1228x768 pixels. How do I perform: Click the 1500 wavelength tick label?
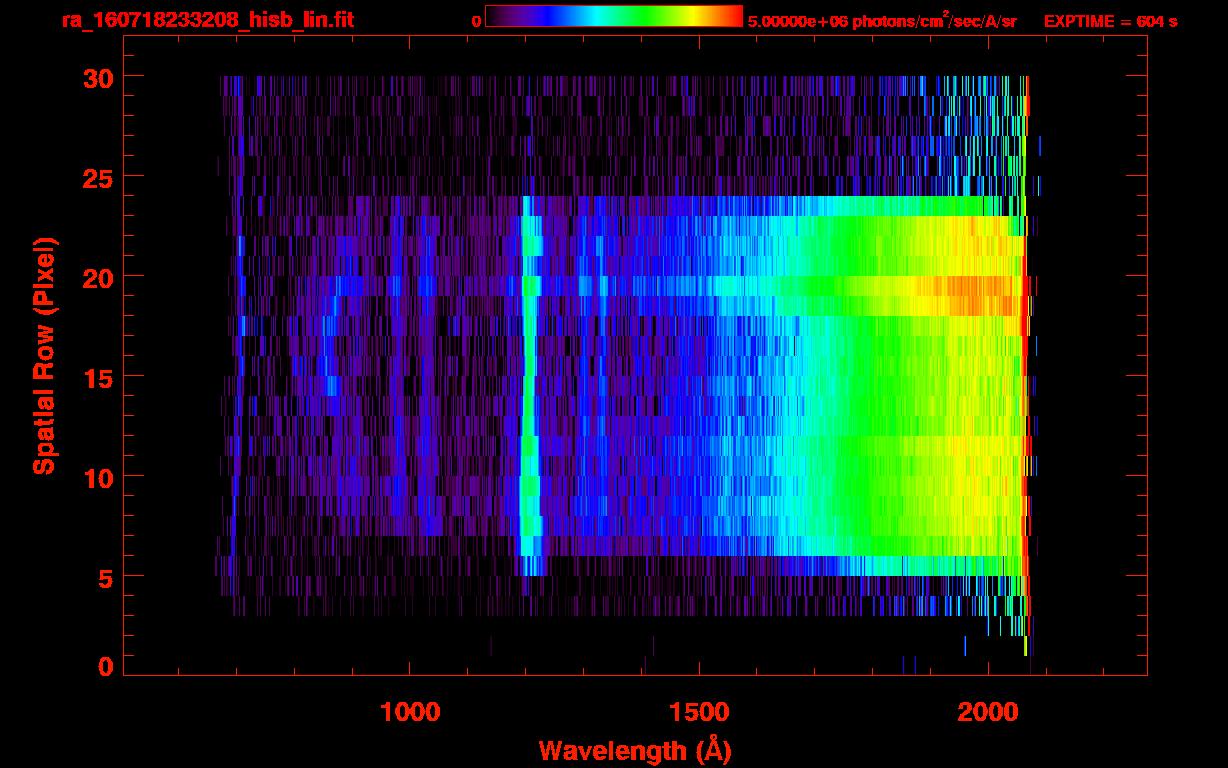click(699, 711)
